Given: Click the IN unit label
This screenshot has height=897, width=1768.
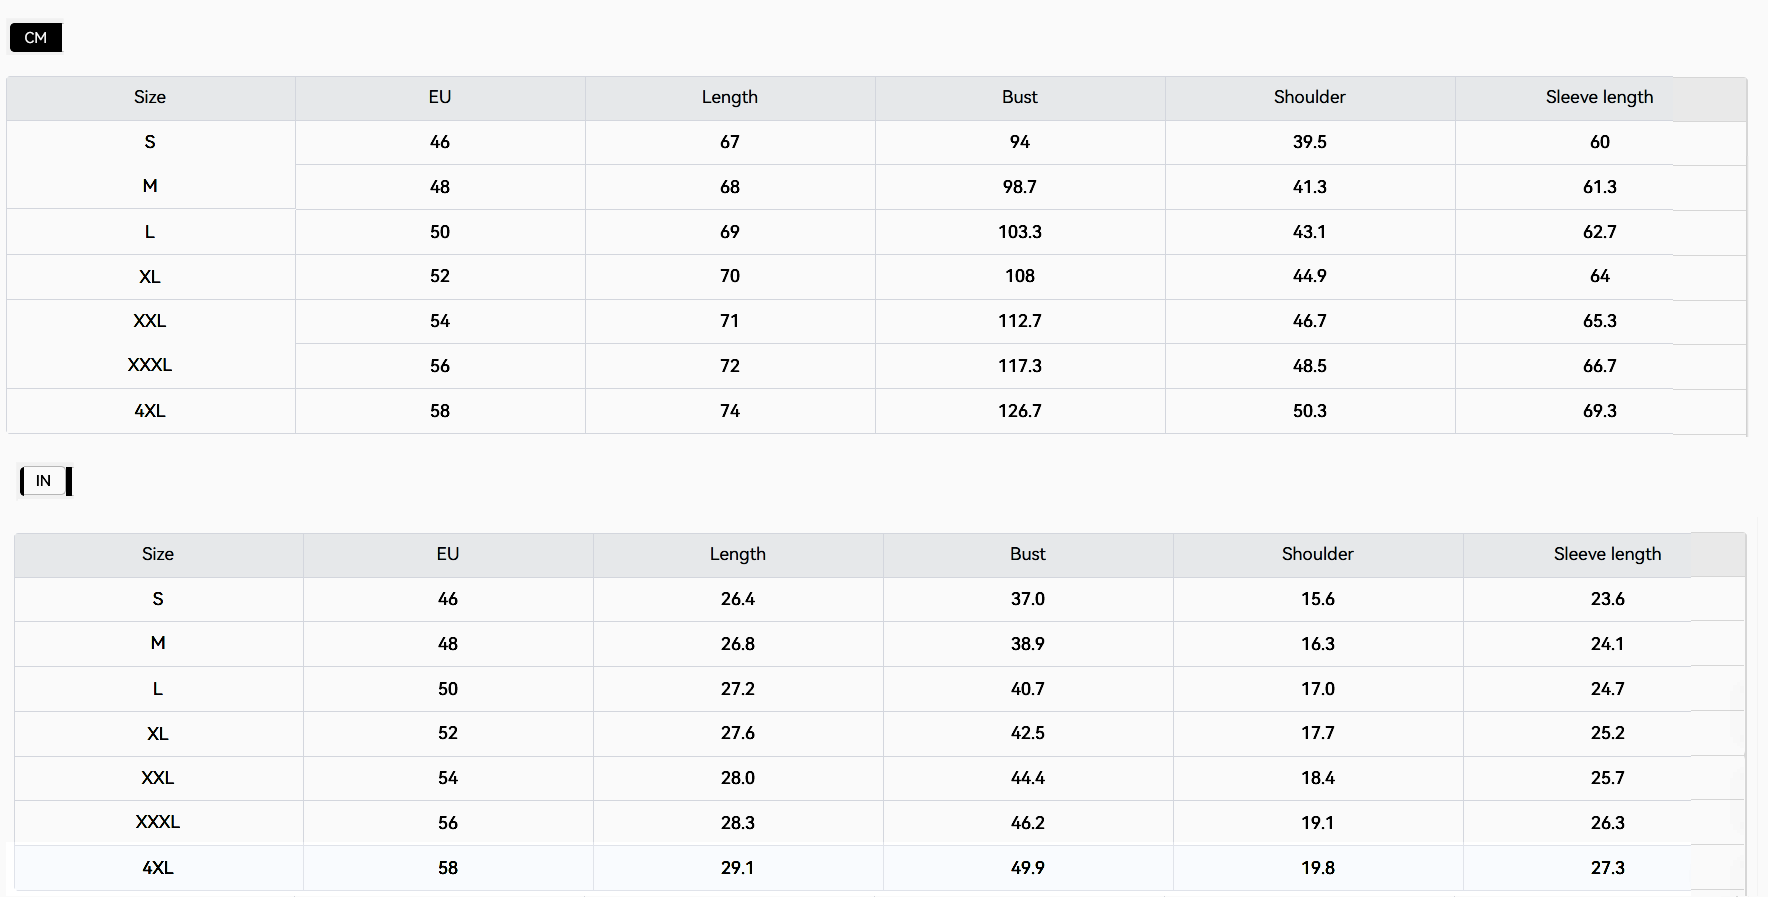Looking at the screenshot, I should 44,481.
